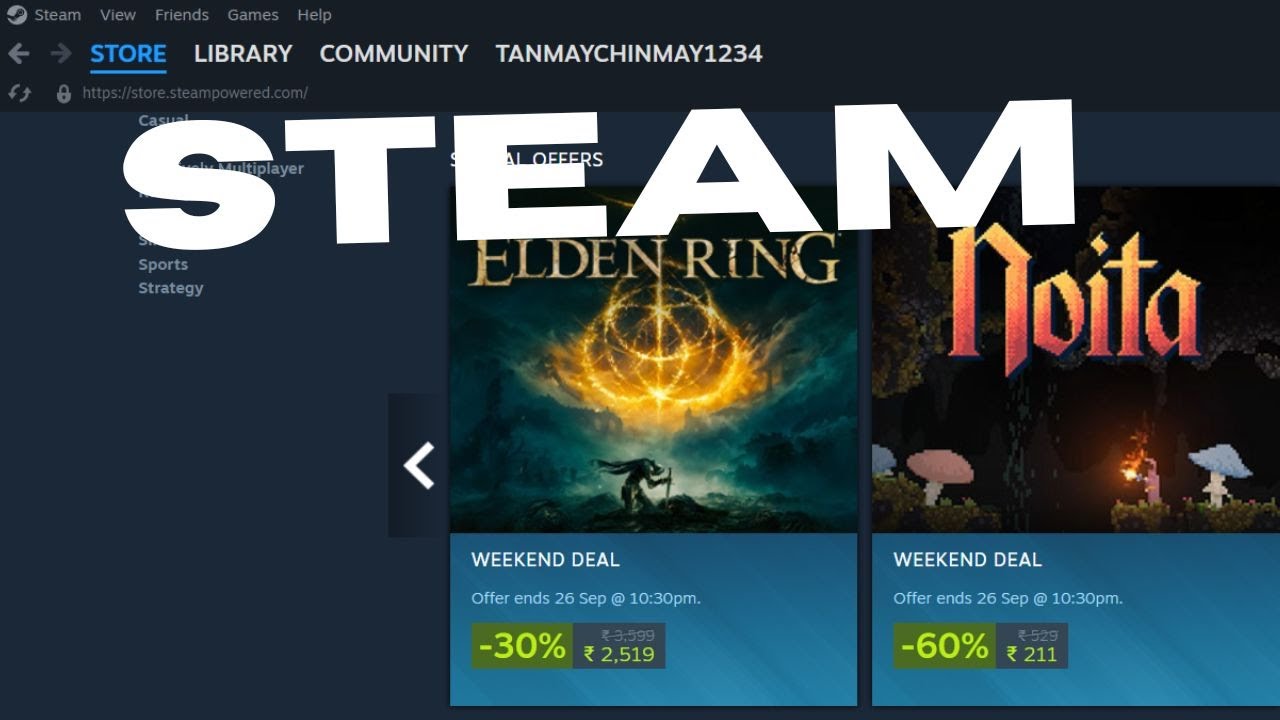Open the Games menu
The width and height of the screenshot is (1280, 720).
point(253,15)
